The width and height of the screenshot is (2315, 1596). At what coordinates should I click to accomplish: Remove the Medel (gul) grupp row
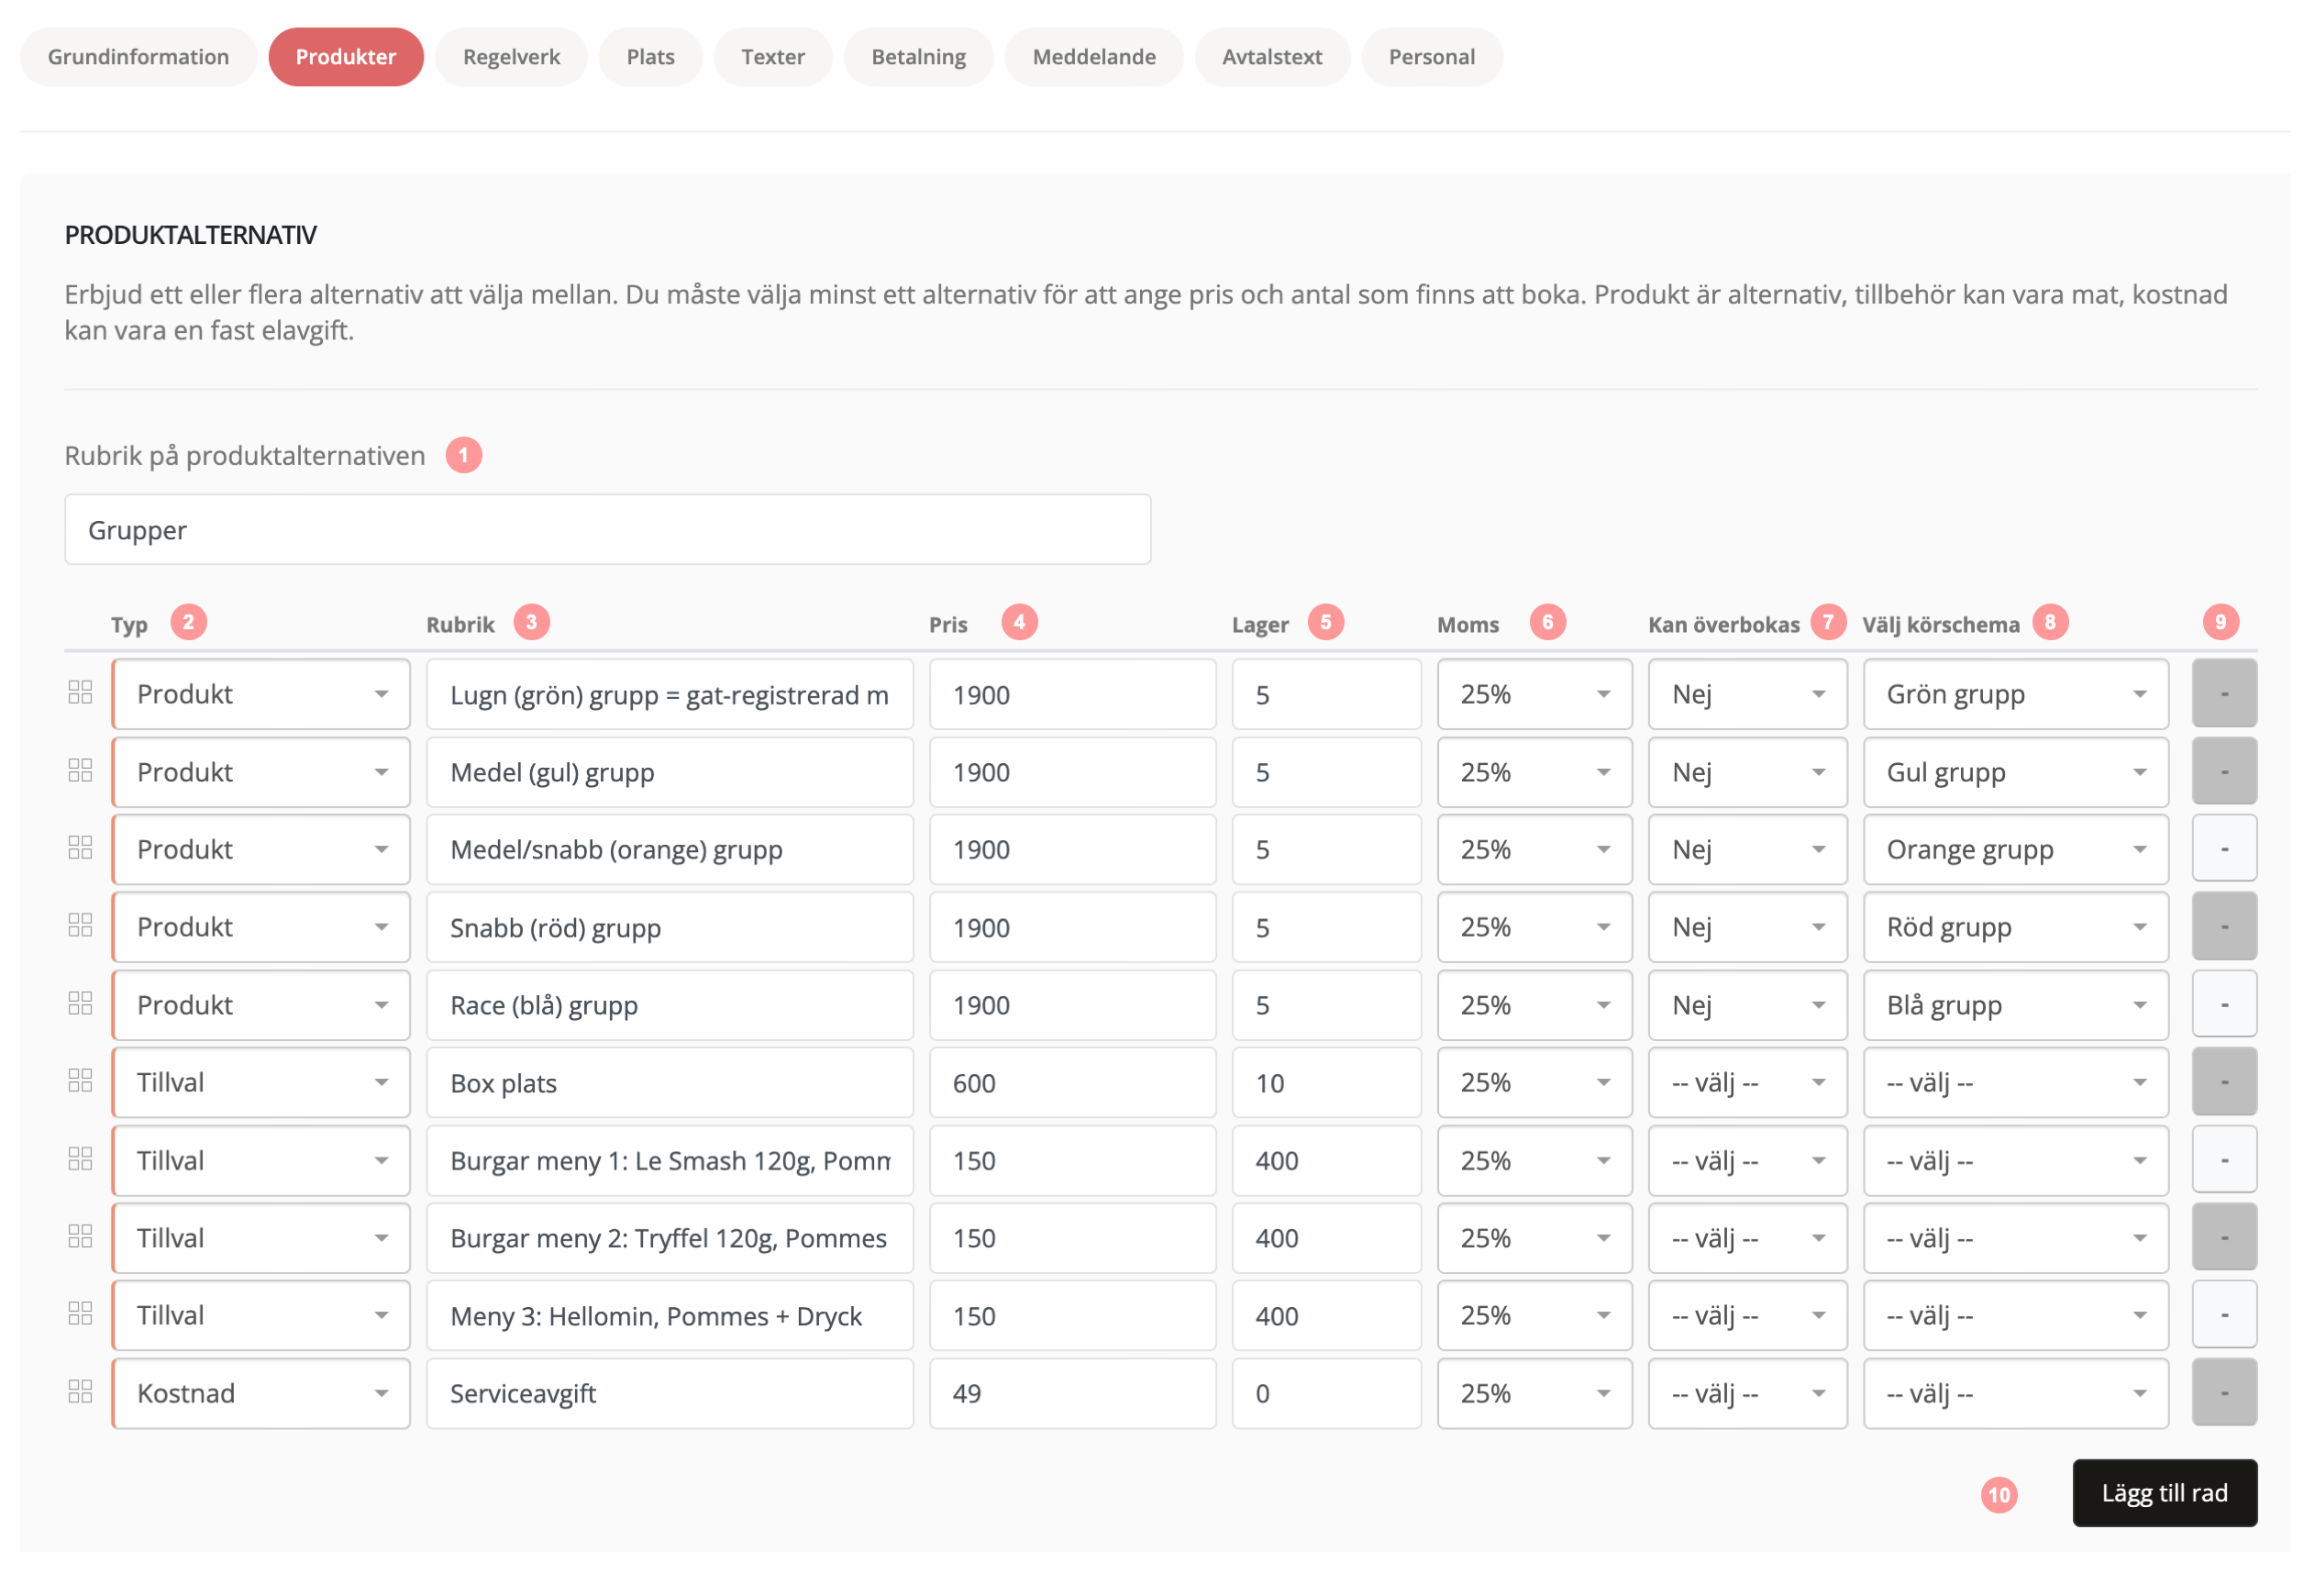click(2223, 771)
